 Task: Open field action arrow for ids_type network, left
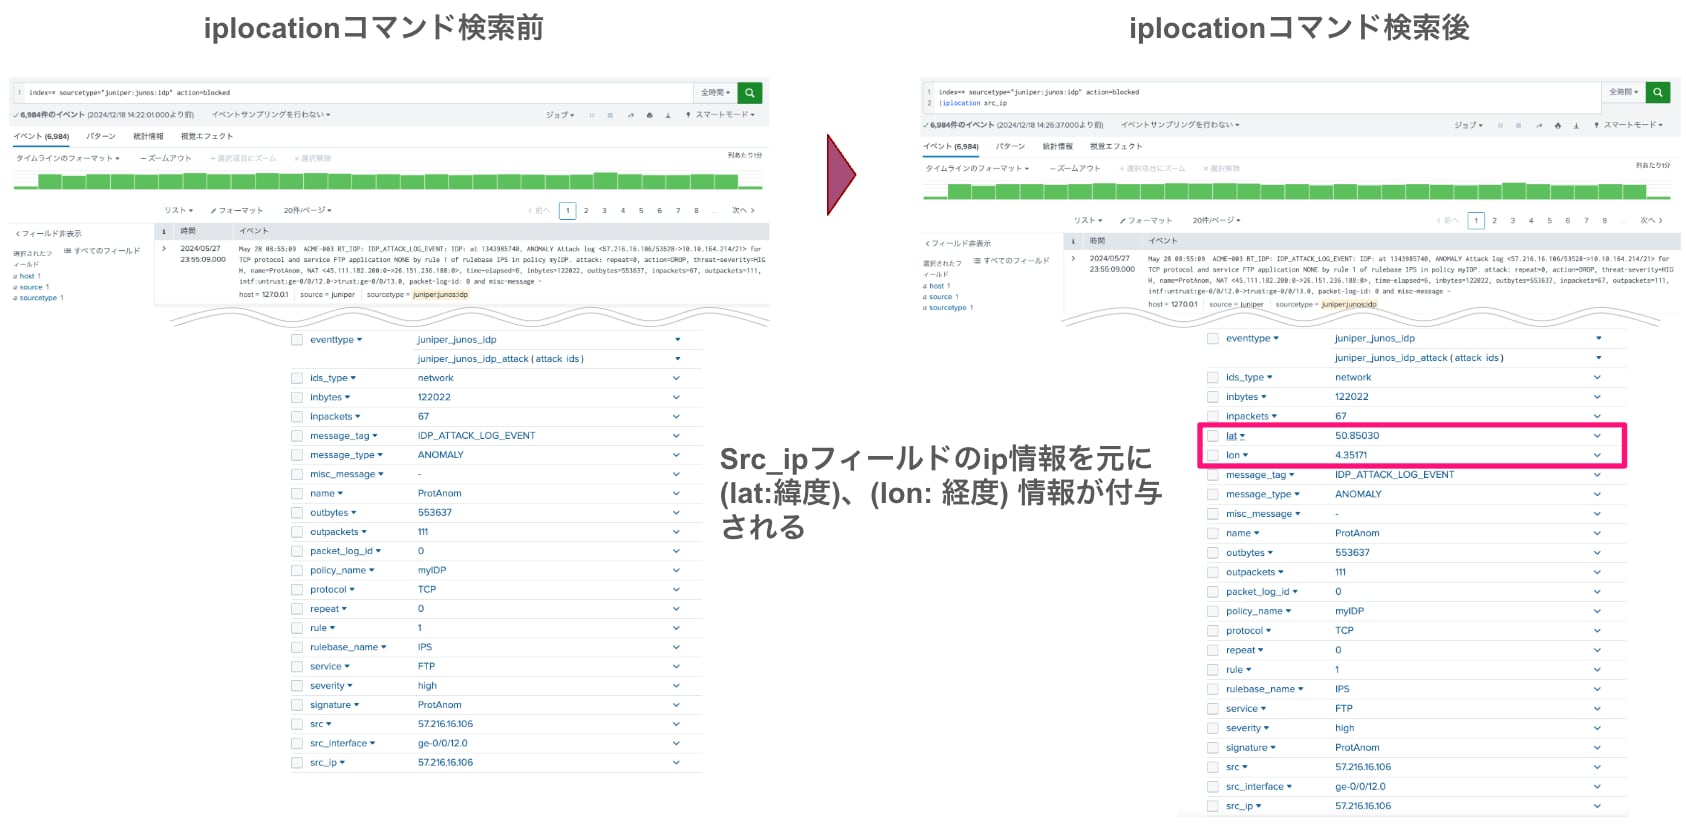(x=676, y=378)
